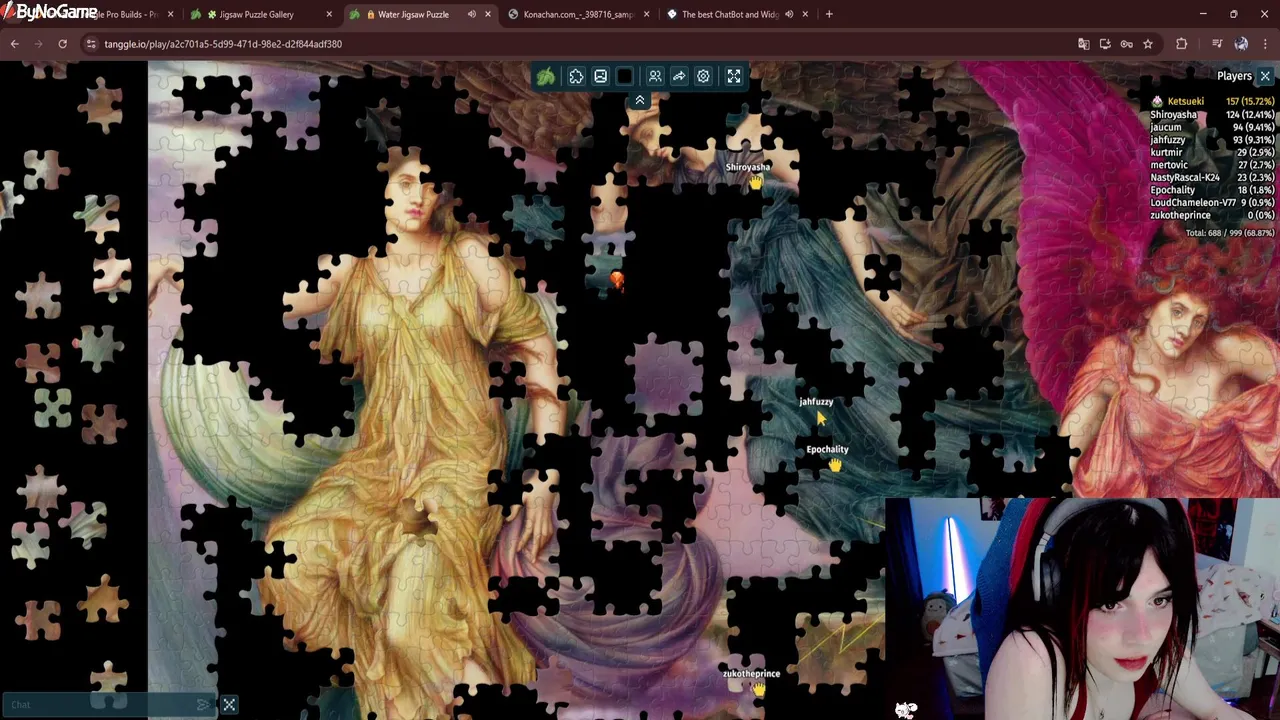Send the chat message
The width and height of the screenshot is (1280, 720).
click(203, 705)
